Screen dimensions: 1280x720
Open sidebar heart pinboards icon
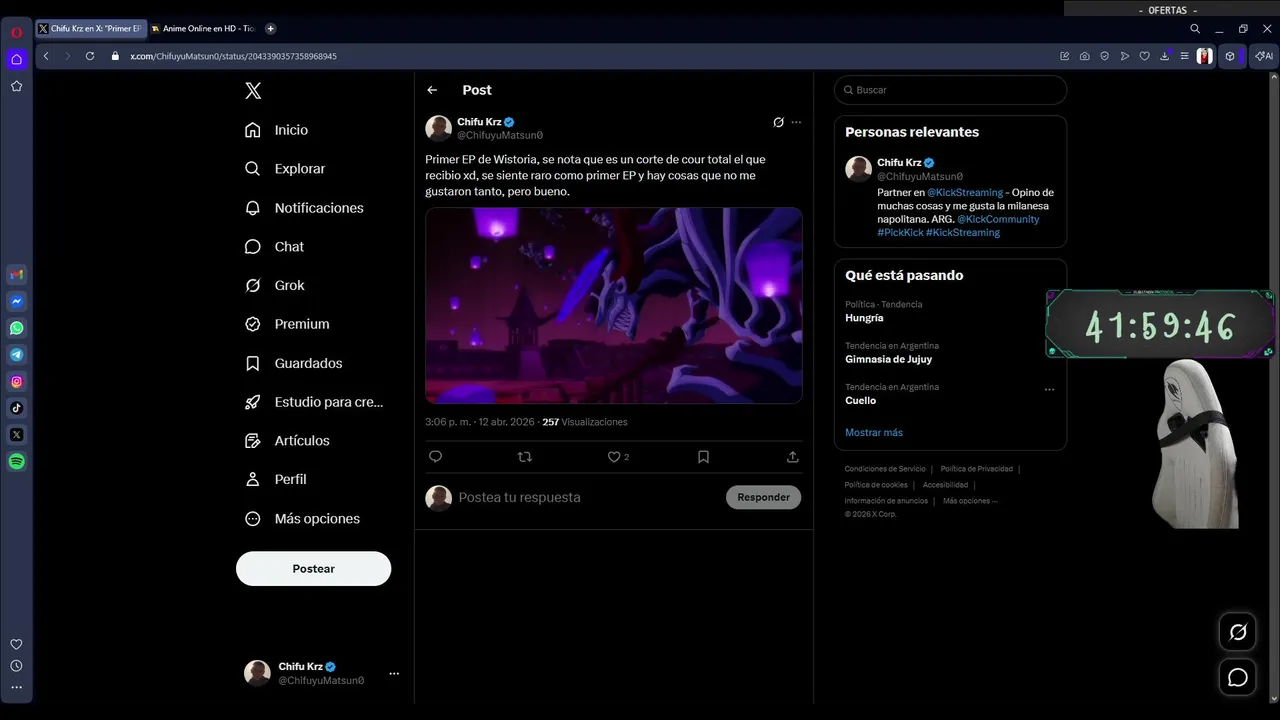(x=16, y=644)
